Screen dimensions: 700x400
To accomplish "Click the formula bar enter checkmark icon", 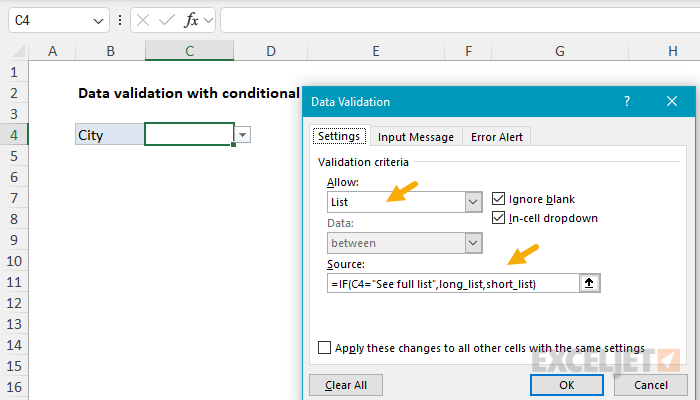I will (x=167, y=20).
